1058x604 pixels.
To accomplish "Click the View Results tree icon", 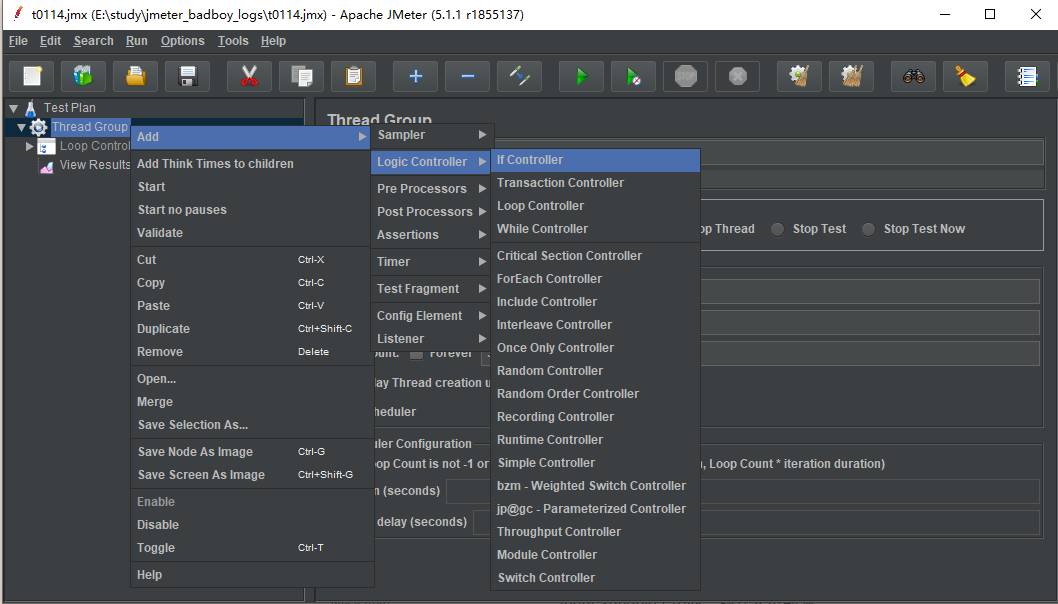I will click(47, 165).
